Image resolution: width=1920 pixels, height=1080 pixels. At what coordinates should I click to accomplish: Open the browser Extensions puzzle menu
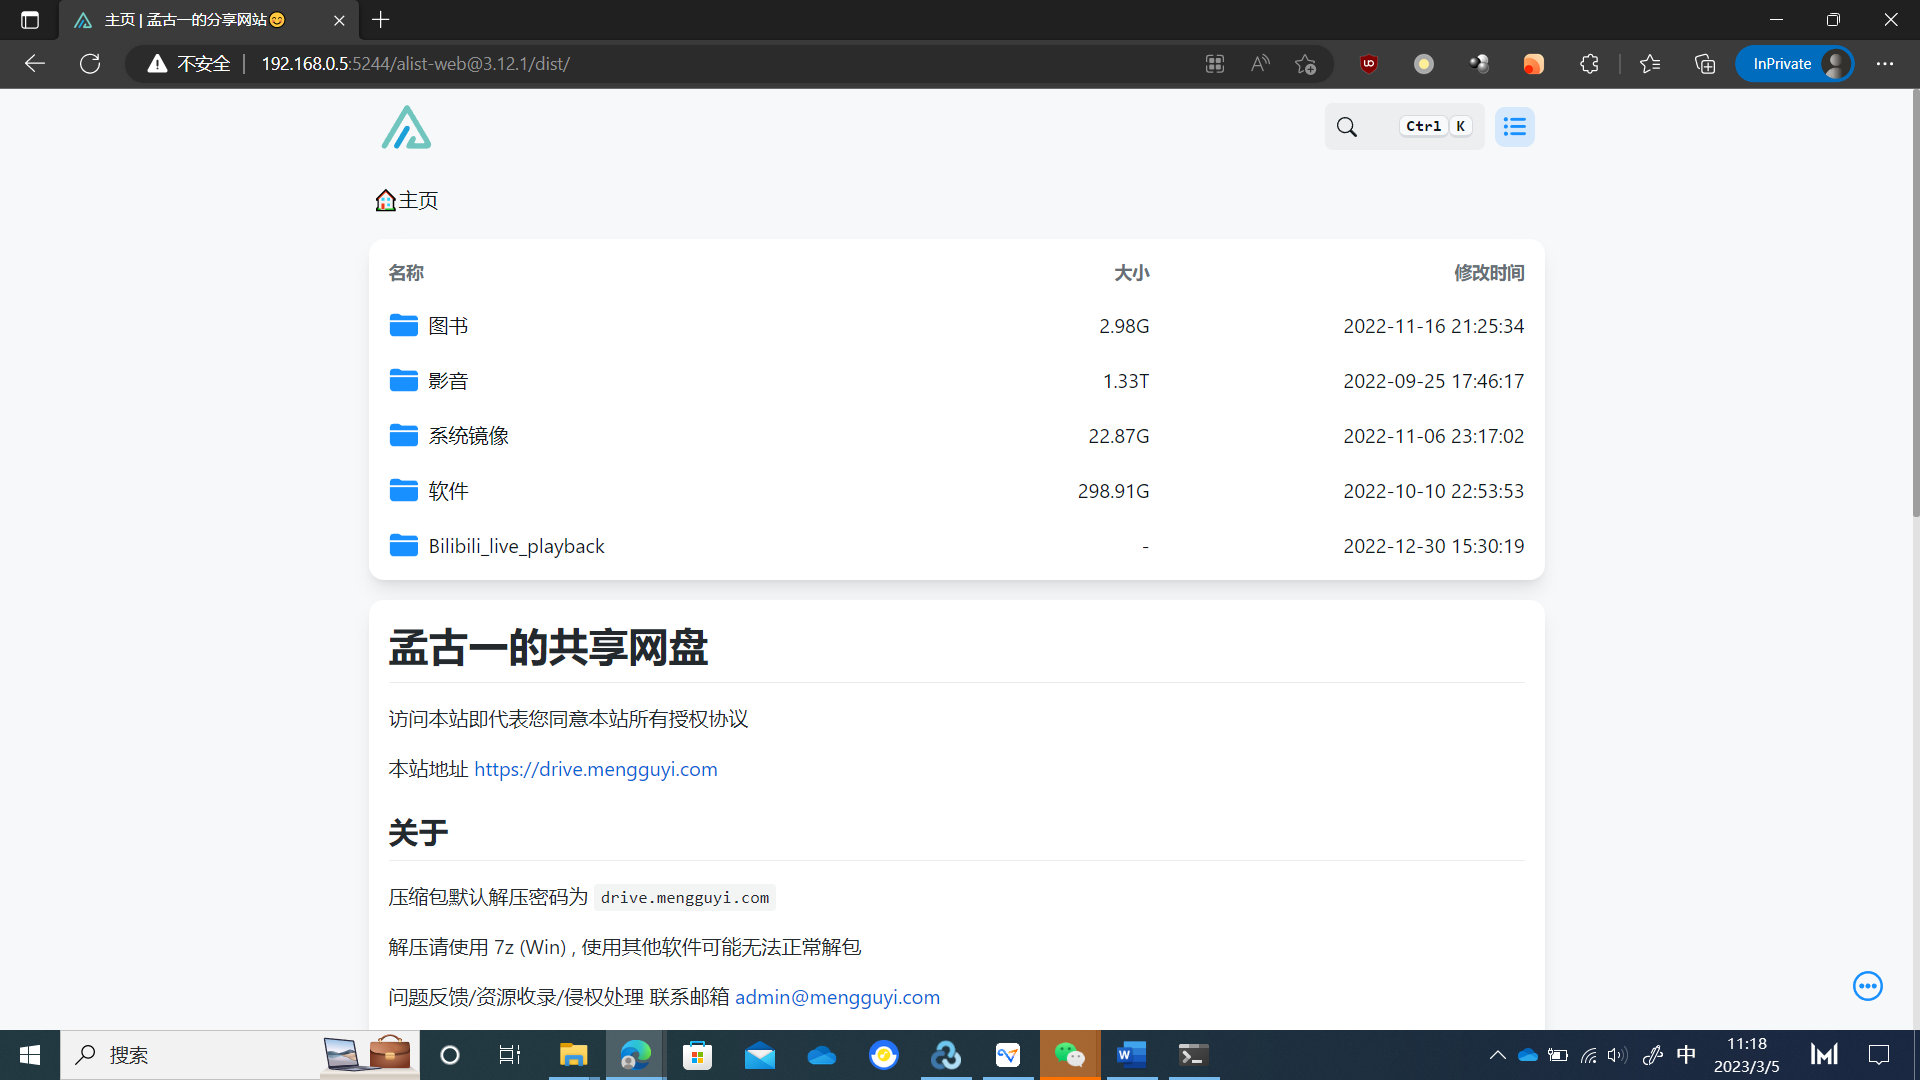[x=1589, y=63]
